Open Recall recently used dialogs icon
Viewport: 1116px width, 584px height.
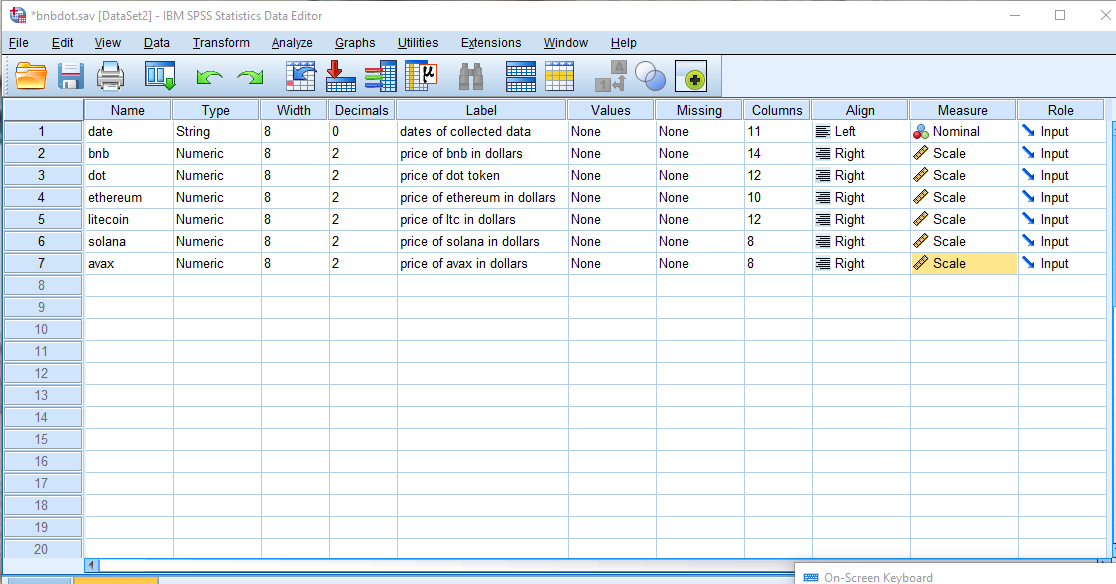coord(160,75)
